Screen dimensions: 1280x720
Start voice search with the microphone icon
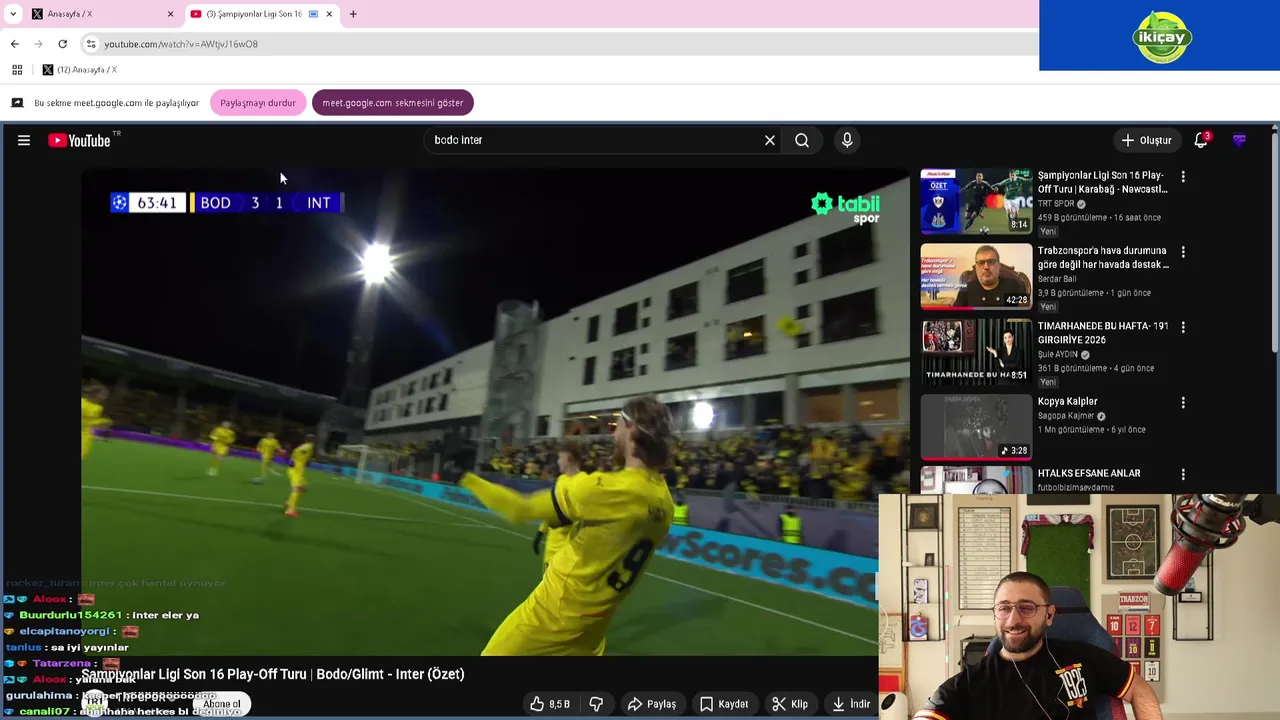point(847,141)
